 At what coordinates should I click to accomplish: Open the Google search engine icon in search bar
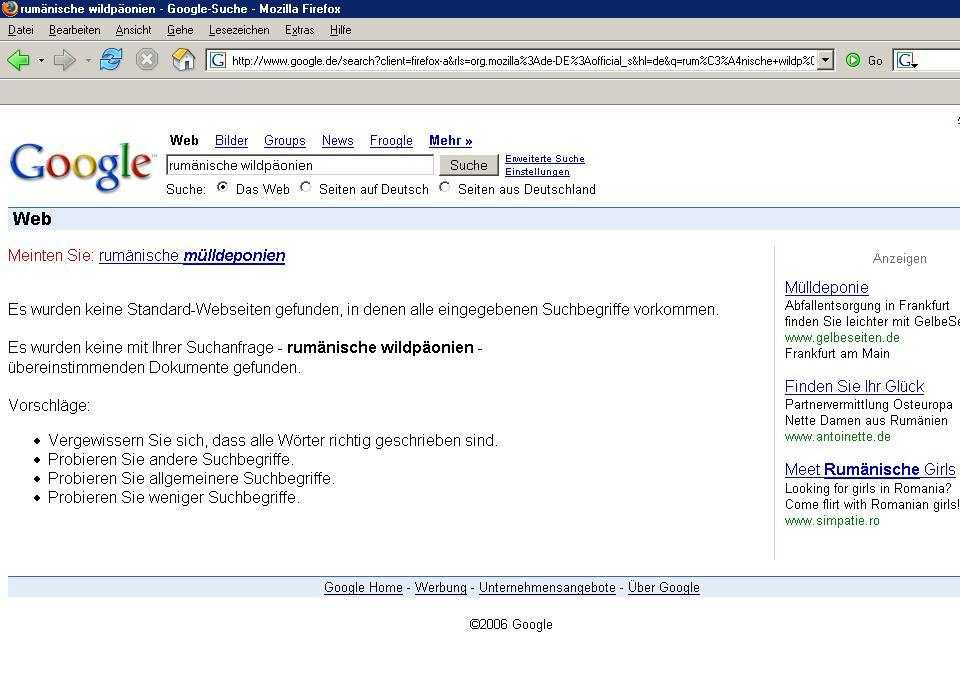[906, 61]
